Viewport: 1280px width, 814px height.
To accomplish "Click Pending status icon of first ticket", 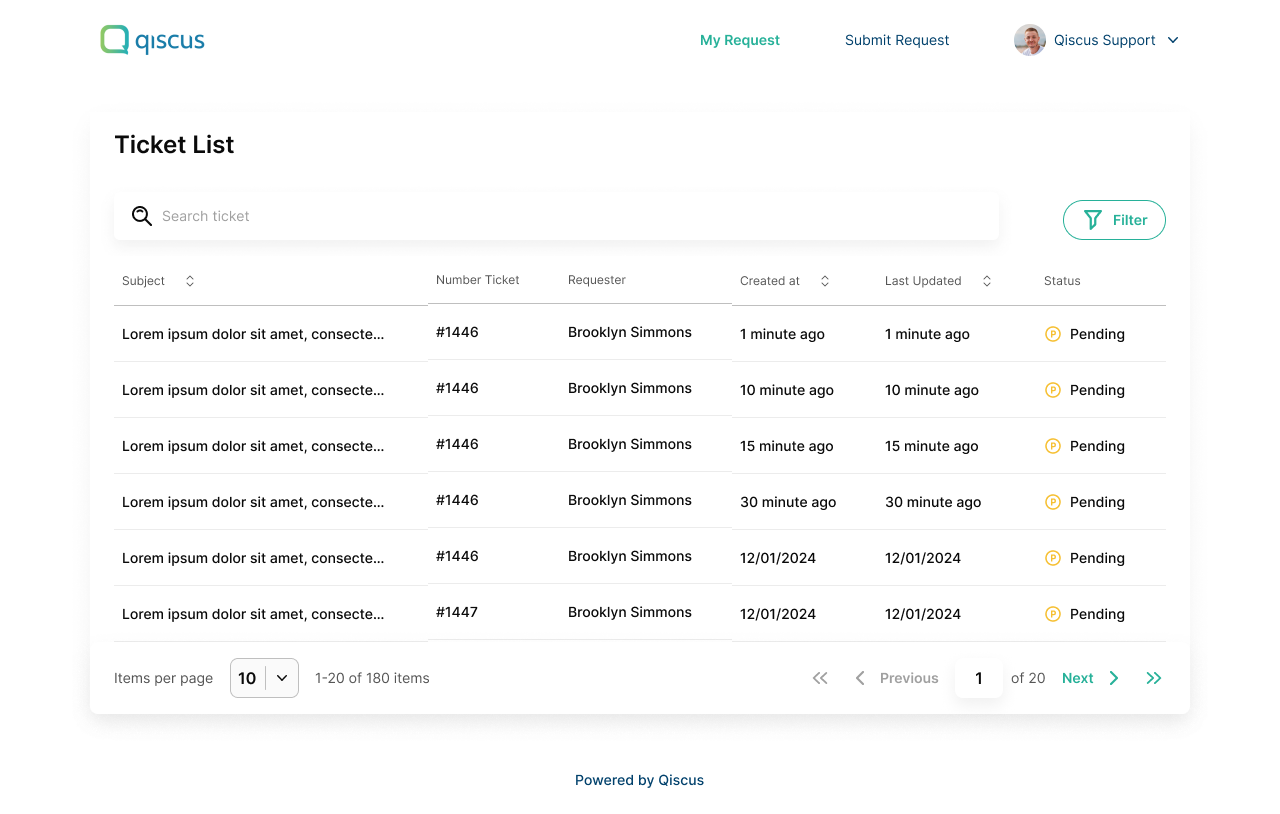I will [1052, 334].
